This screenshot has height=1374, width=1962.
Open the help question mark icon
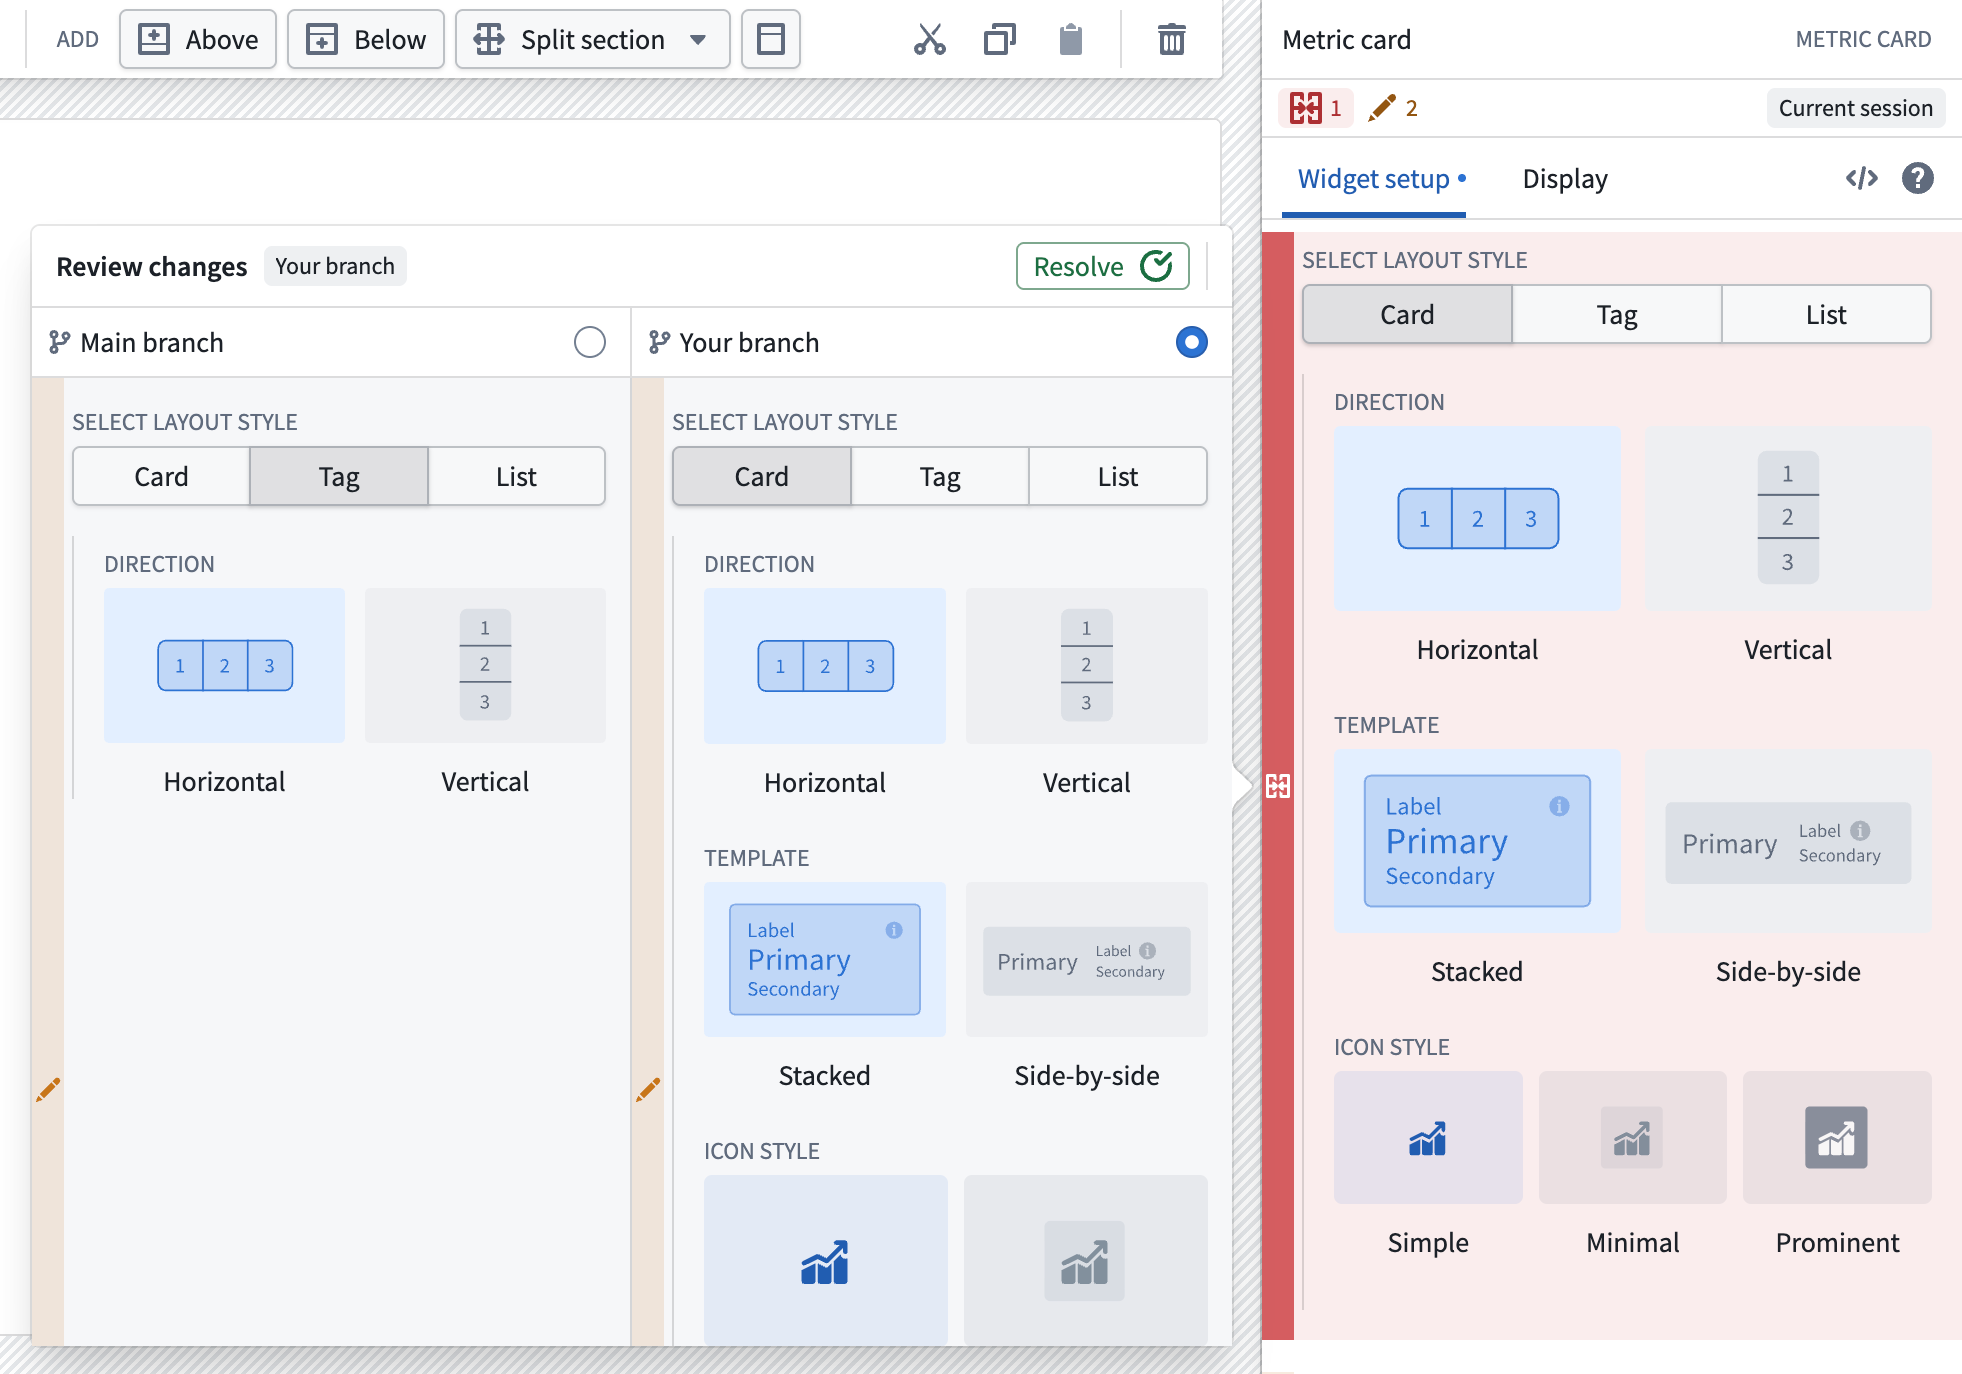[x=1917, y=178]
